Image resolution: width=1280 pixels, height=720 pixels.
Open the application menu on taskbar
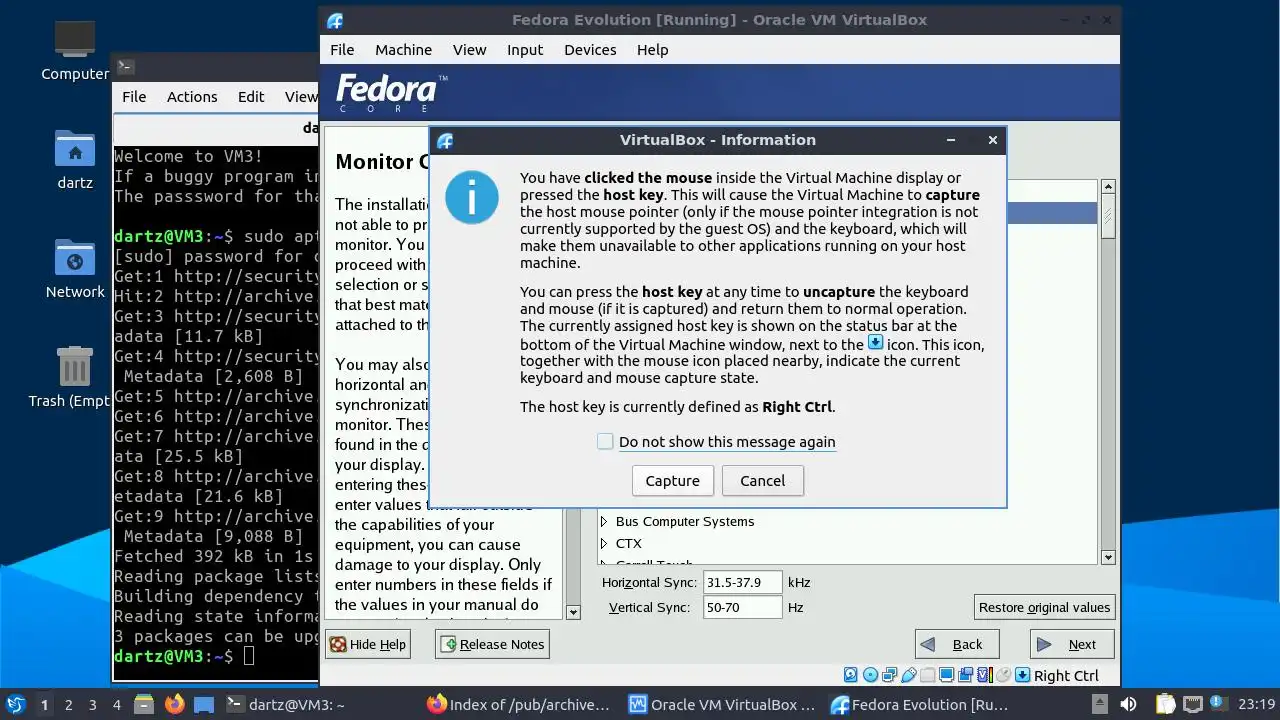tap(16, 704)
